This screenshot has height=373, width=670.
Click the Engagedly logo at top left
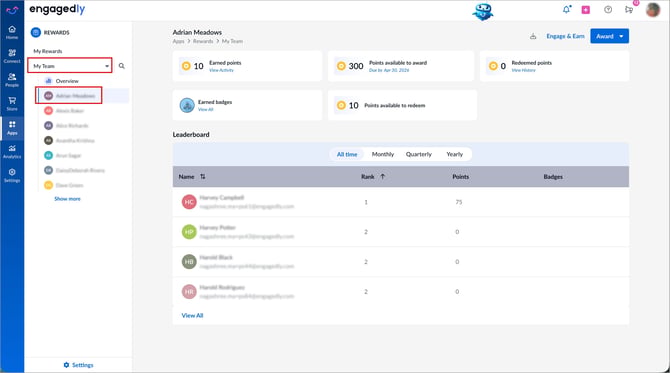point(57,9)
